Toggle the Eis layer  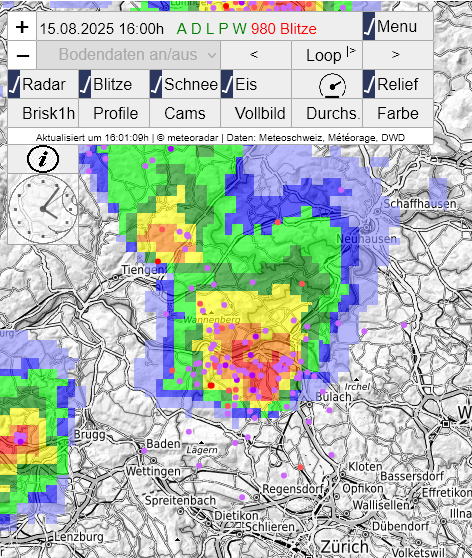click(x=256, y=84)
